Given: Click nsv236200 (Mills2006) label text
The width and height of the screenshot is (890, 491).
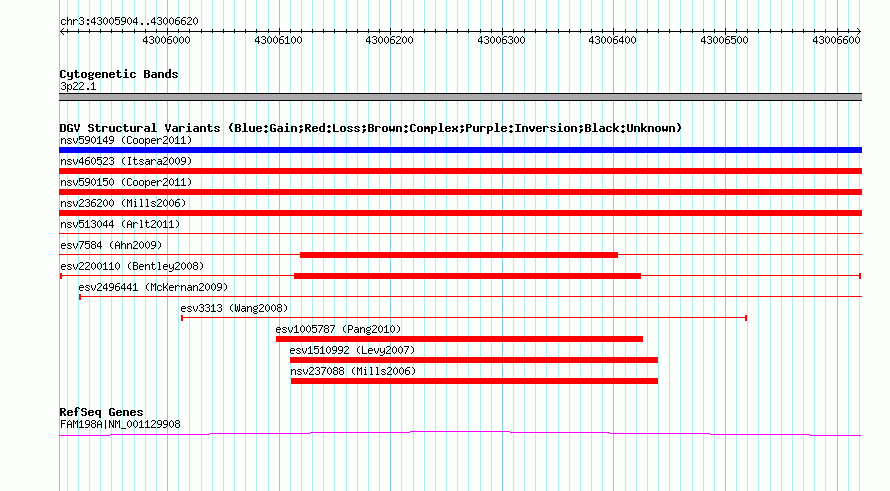Looking at the screenshot, I should coord(123,203).
